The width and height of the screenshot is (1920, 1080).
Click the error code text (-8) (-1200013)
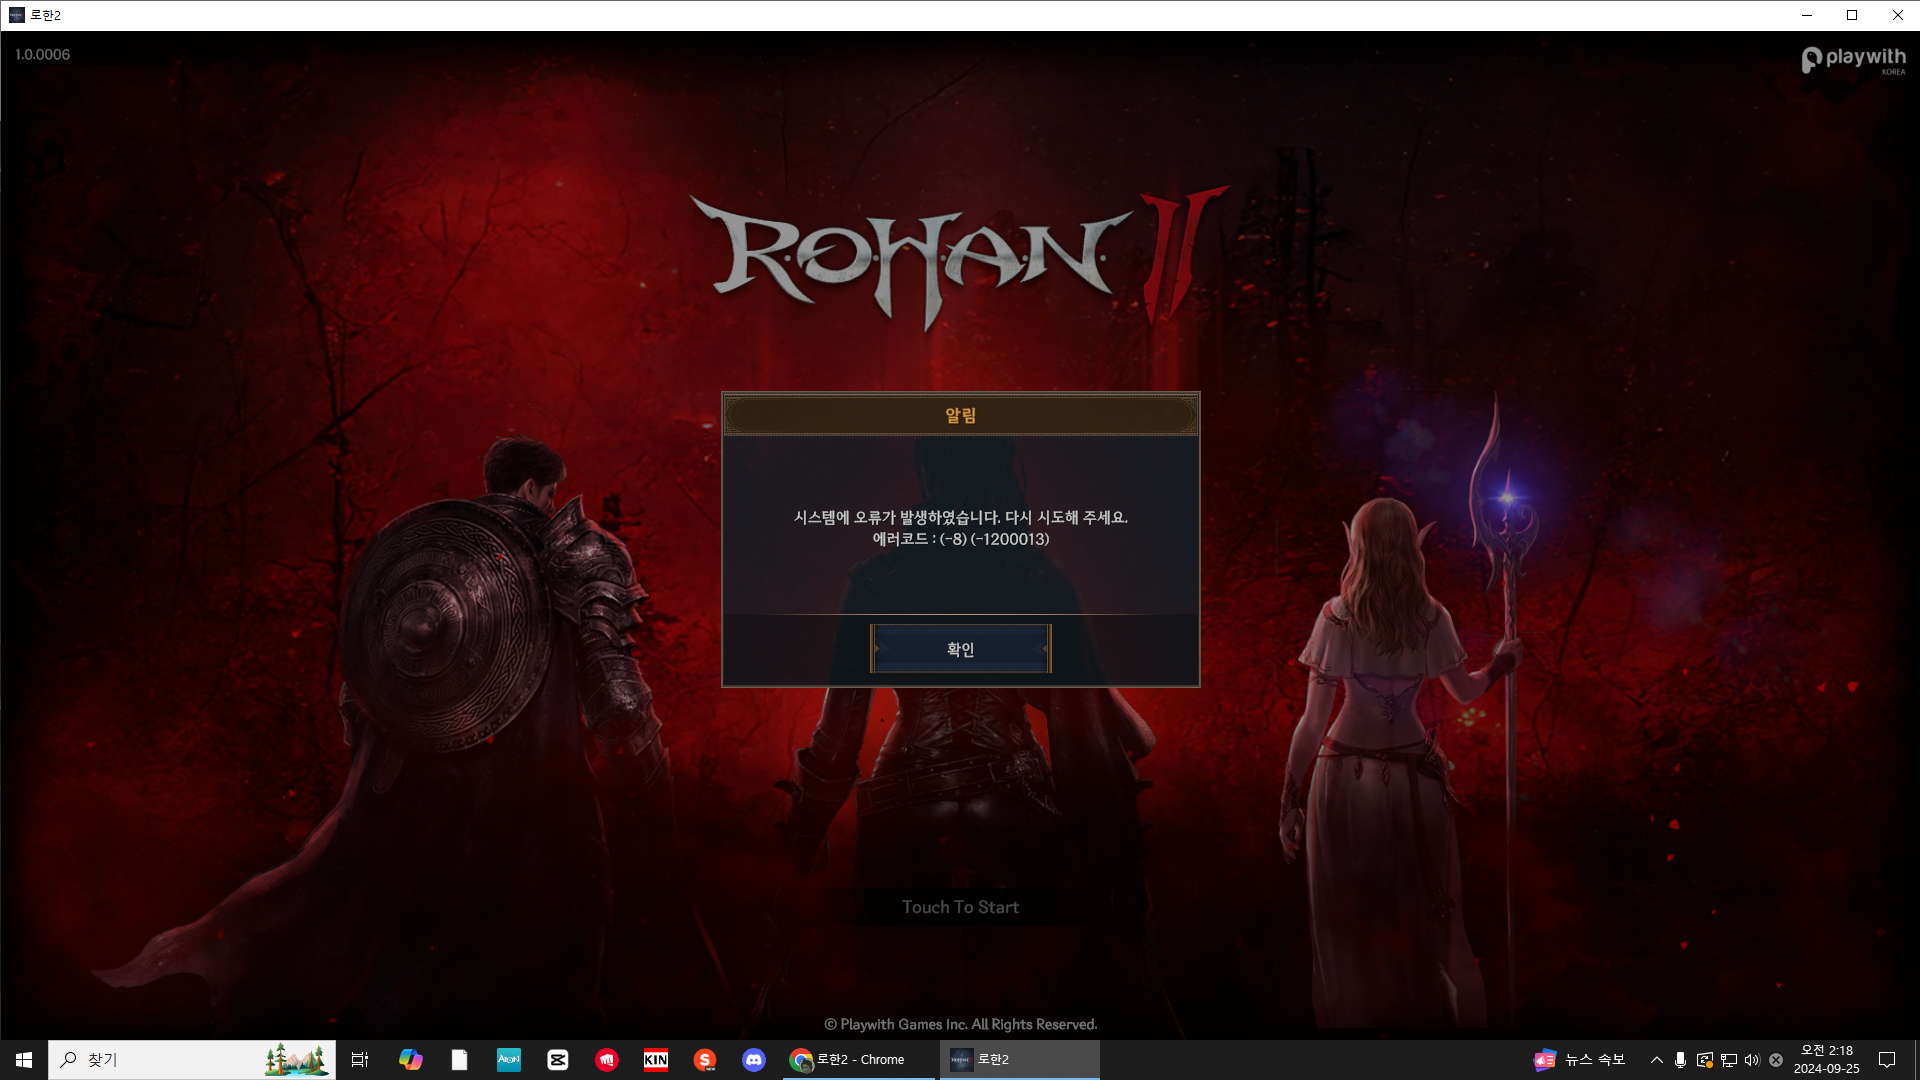[x=994, y=539]
